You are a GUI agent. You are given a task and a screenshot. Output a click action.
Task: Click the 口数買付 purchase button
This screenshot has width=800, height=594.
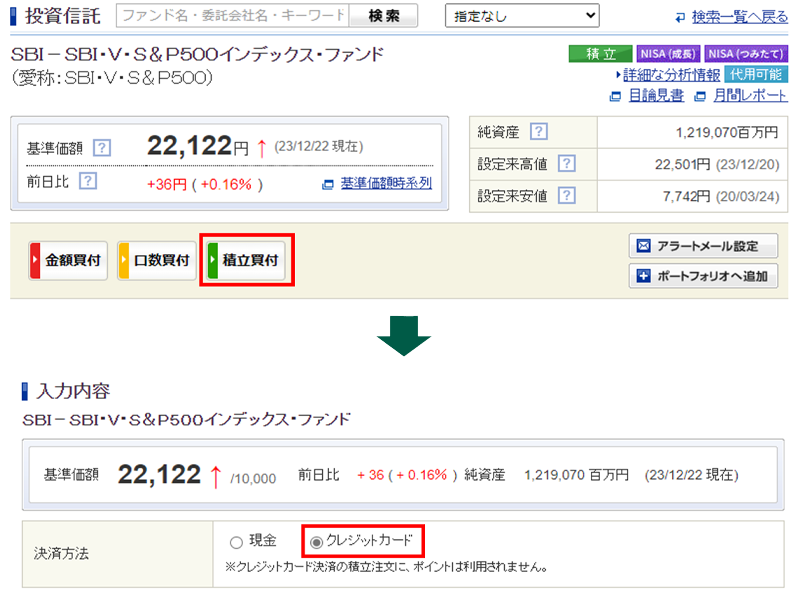(x=156, y=260)
